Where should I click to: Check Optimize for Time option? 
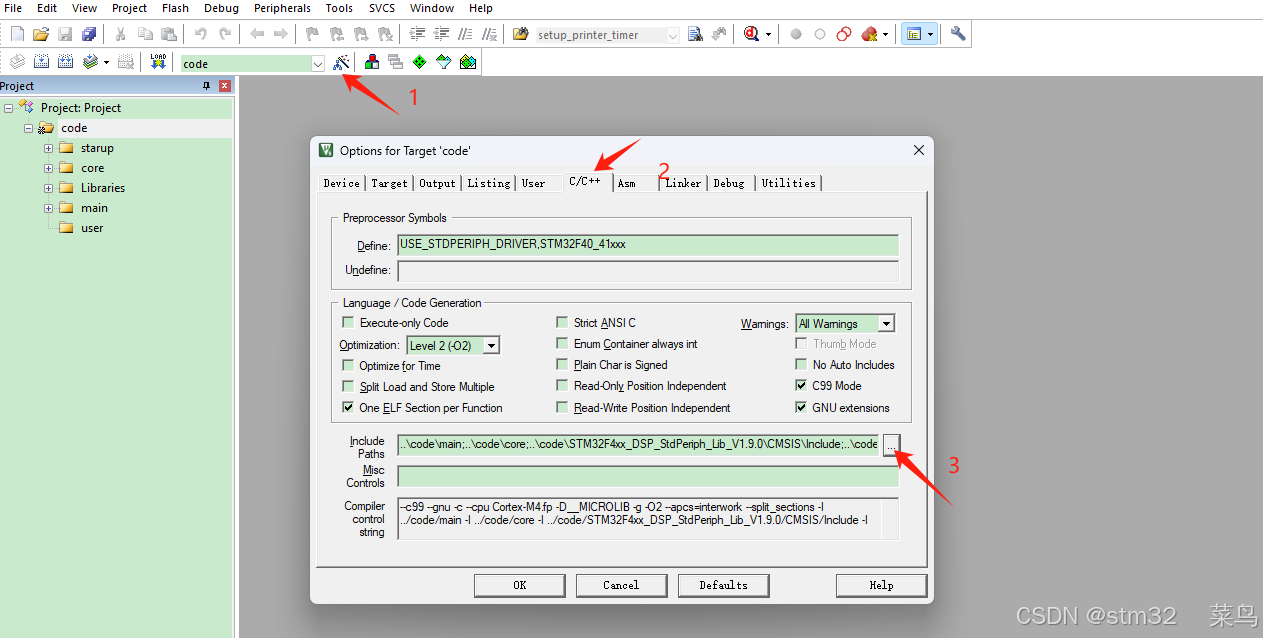tap(348, 365)
